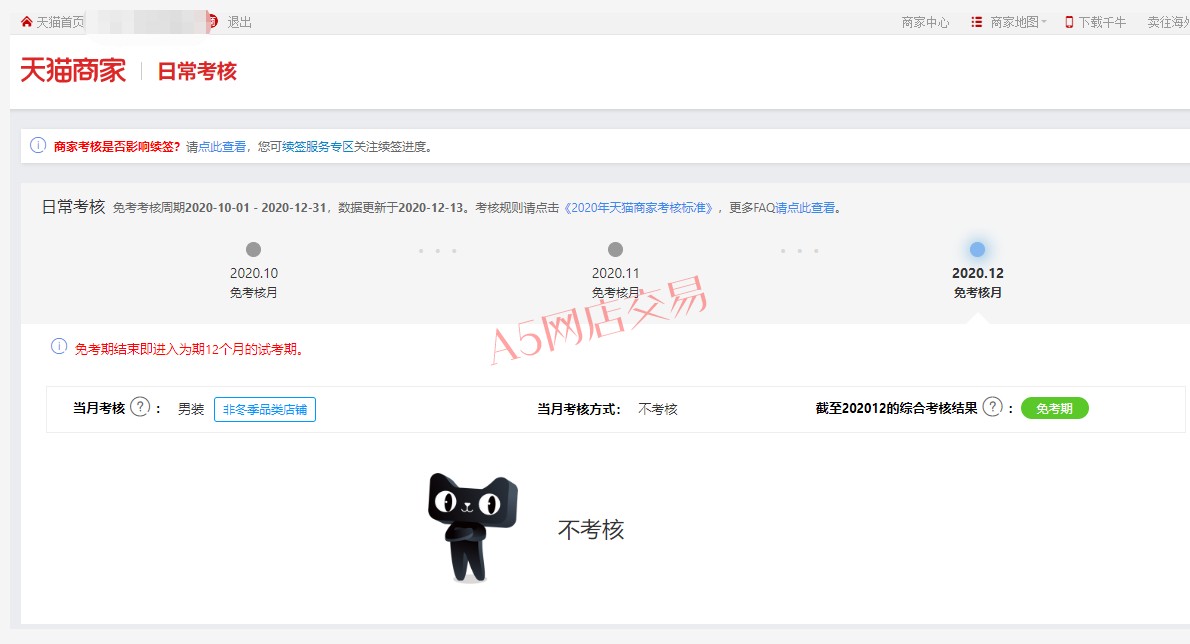Select the 2020.12 timeline dot
1190x644 pixels.
pos(978,250)
